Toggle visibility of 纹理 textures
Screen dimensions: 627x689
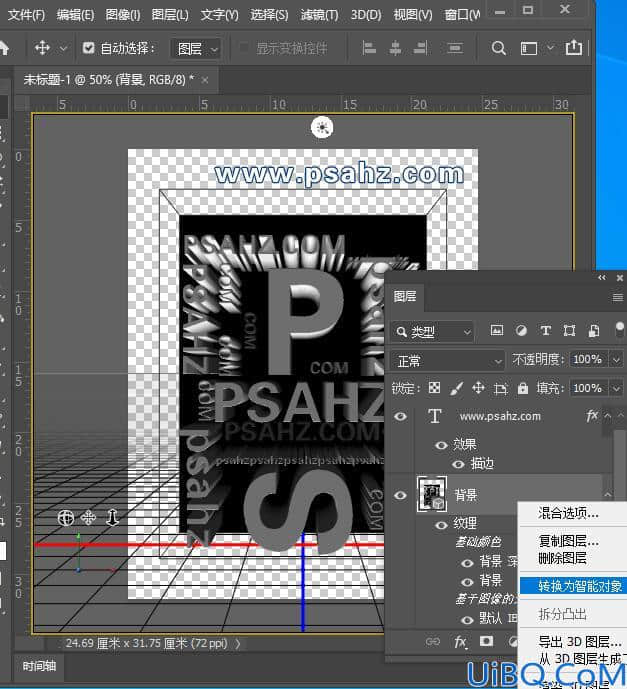(x=441, y=525)
